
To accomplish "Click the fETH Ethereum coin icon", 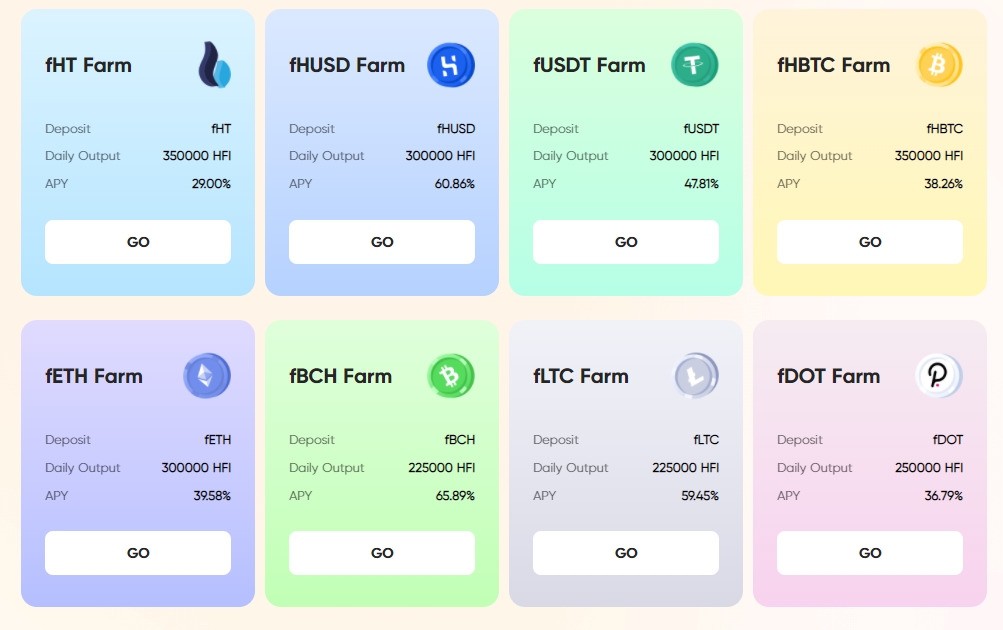I will (x=207, y=377).
